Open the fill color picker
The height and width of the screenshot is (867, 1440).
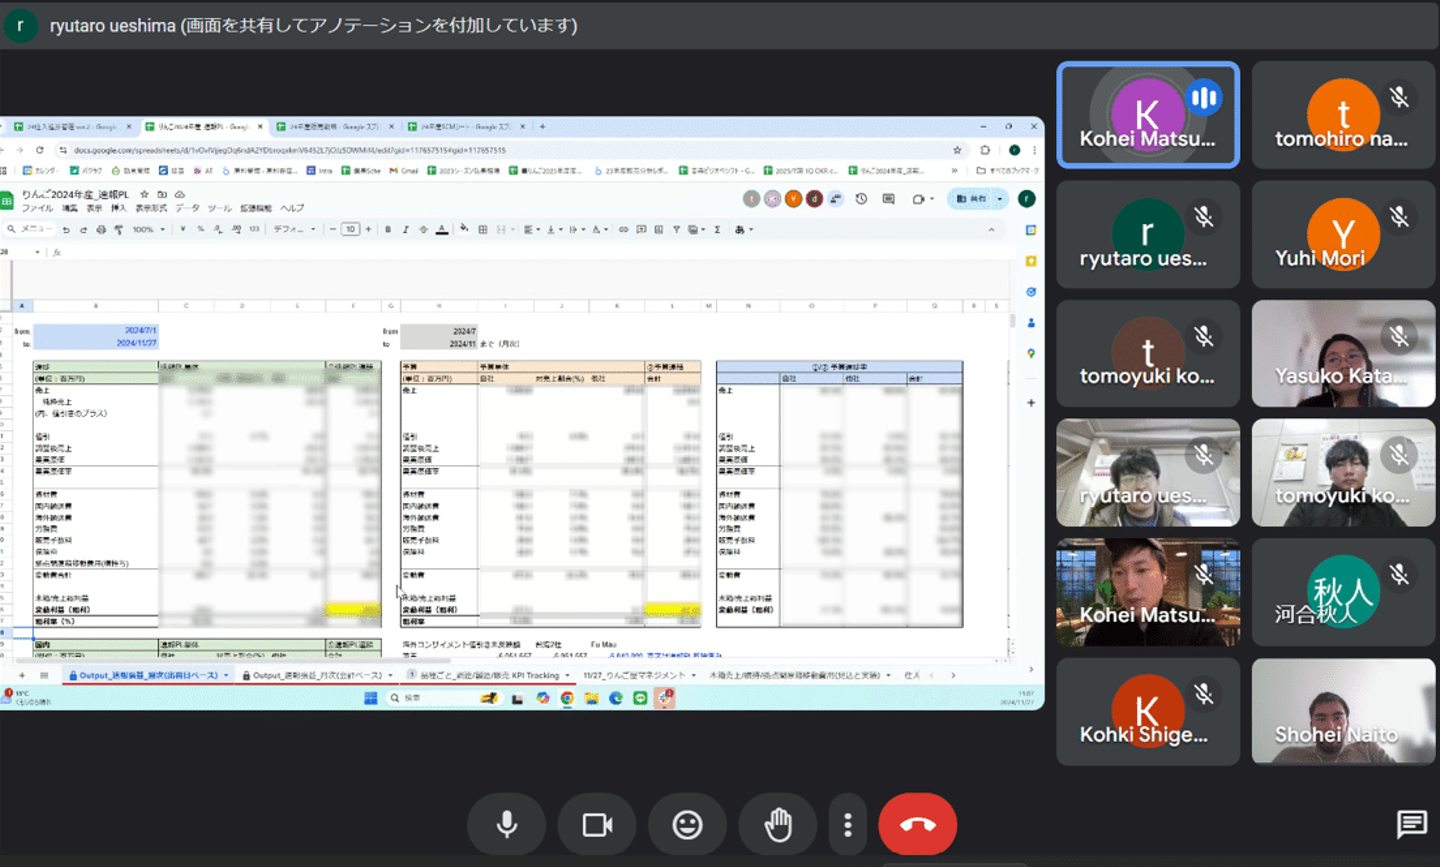pyautogui.click(x=464, y=230)
